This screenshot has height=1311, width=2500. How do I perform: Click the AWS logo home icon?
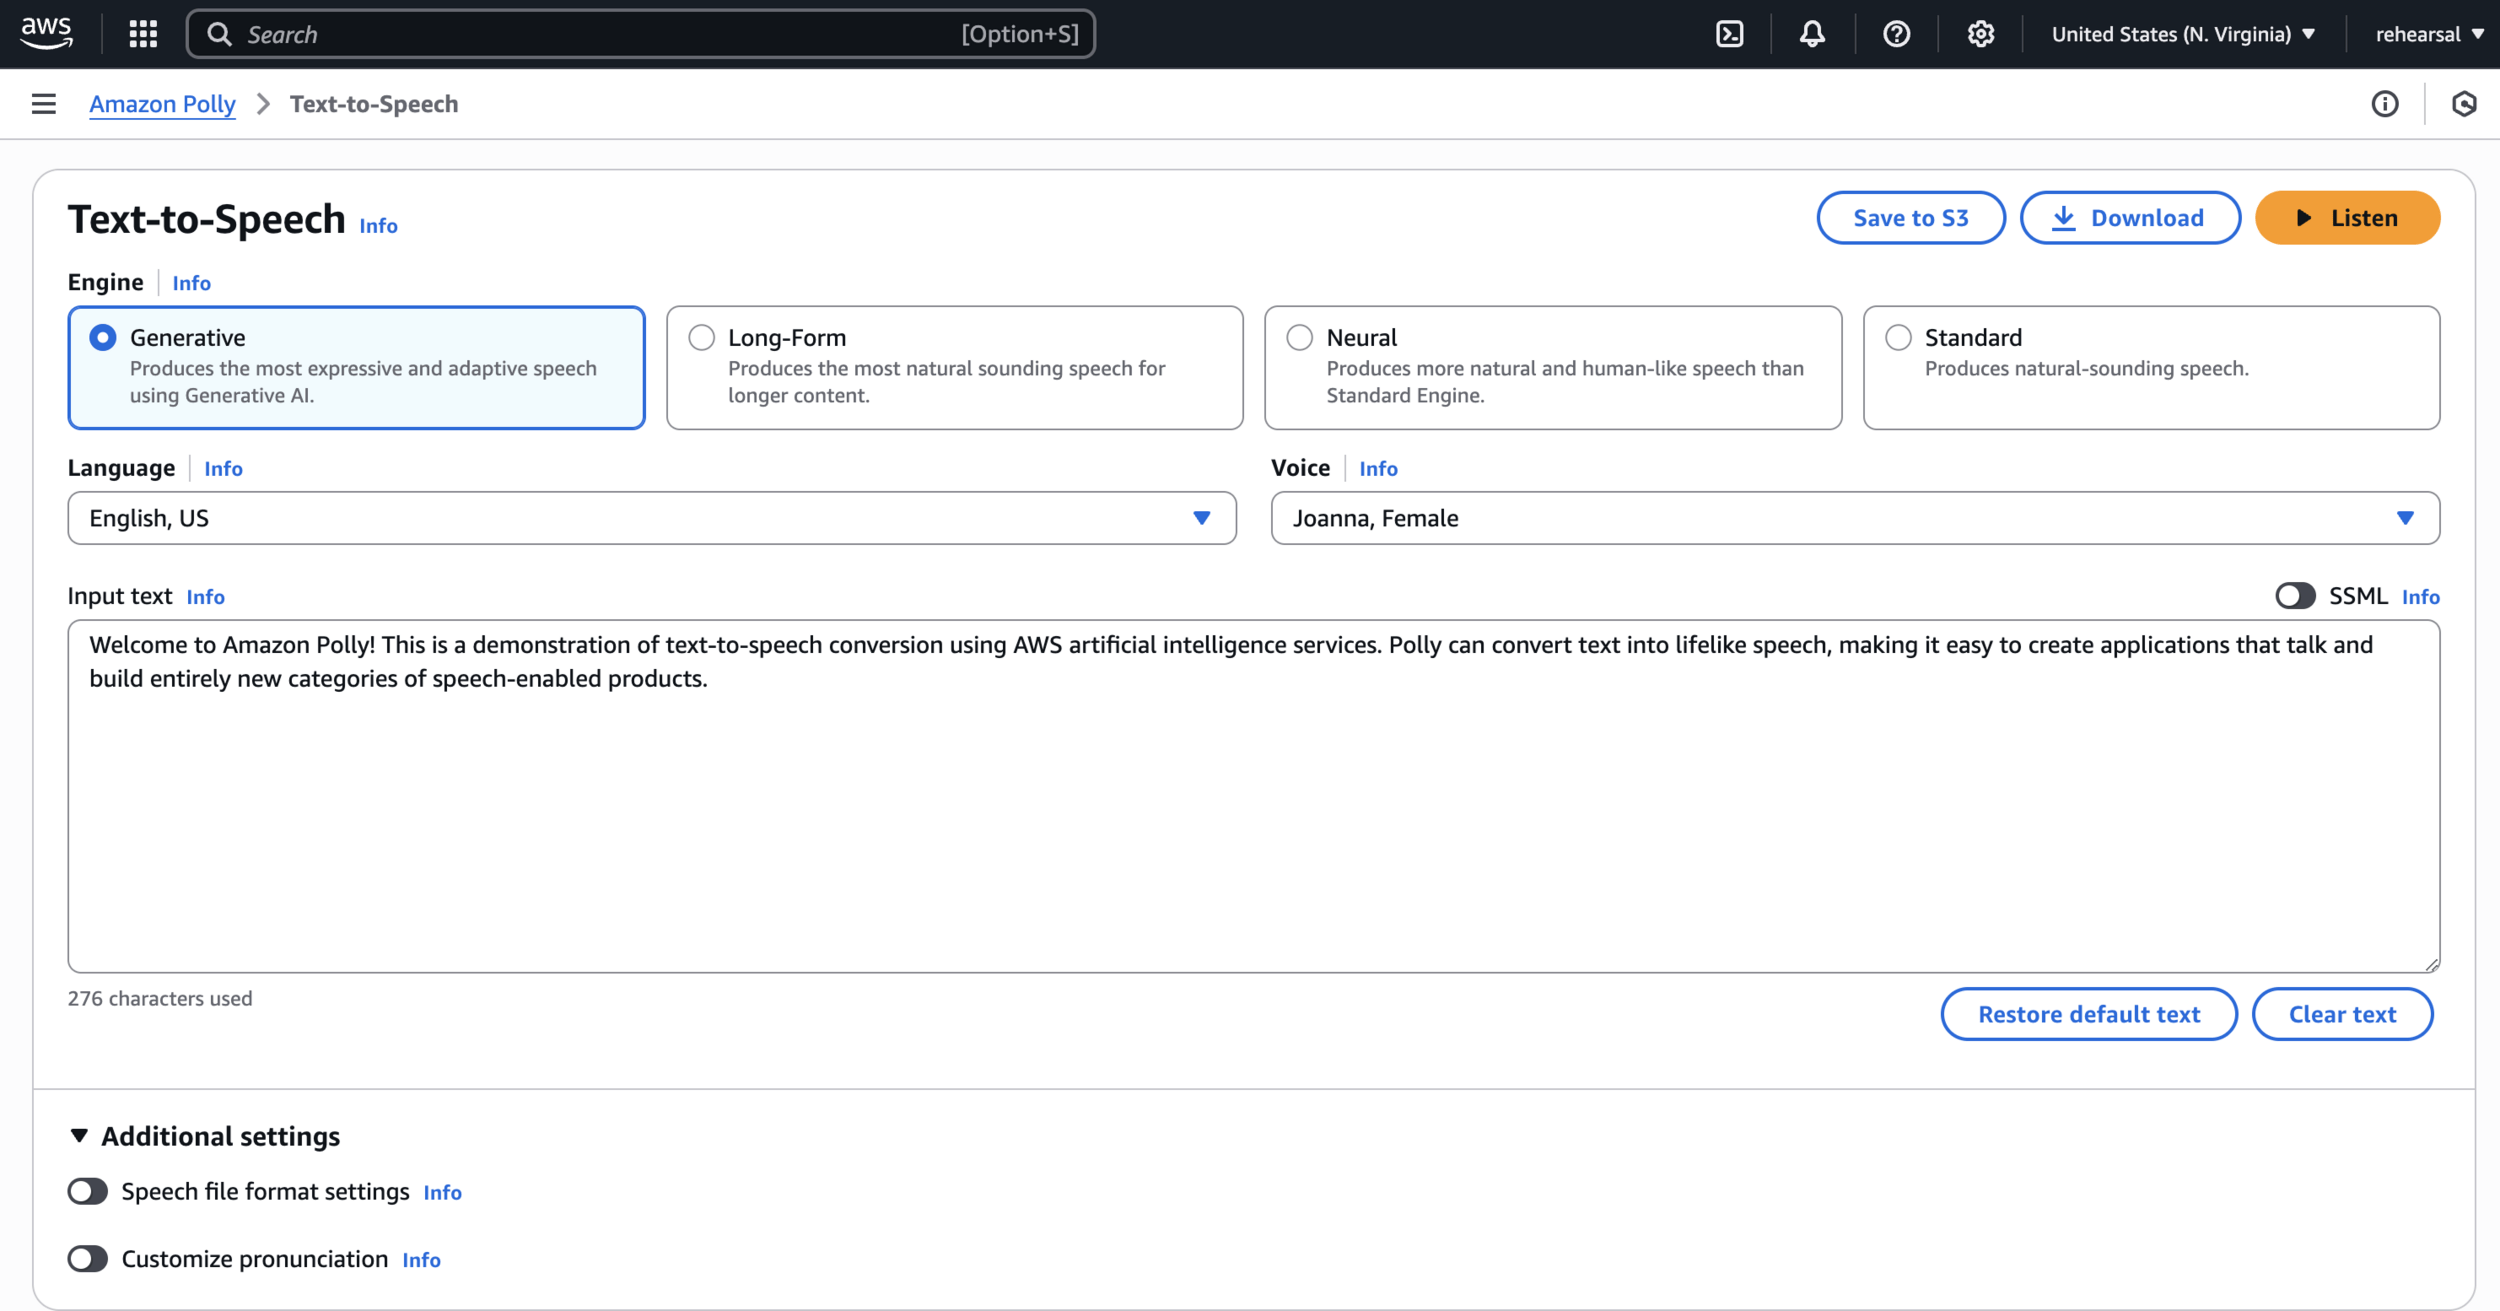(x=46, y=32)
